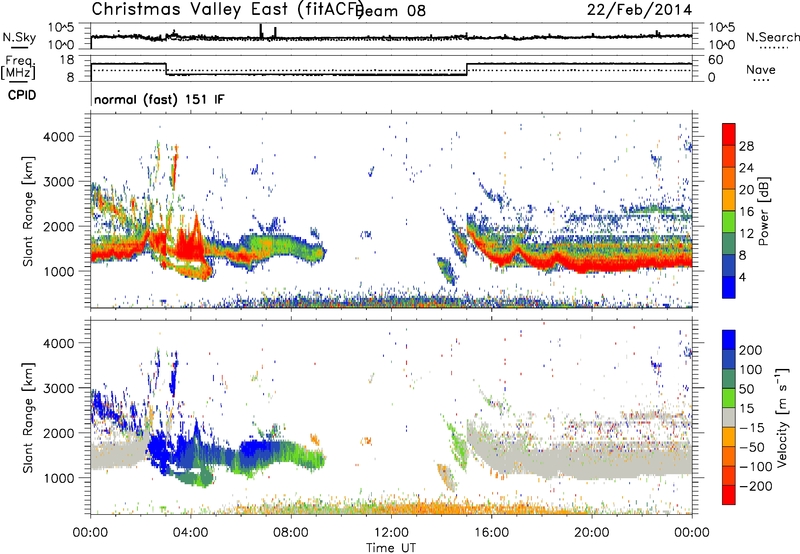
Task: Click the gray Velocity colorbar segment
Action: [x=729, y=418]
